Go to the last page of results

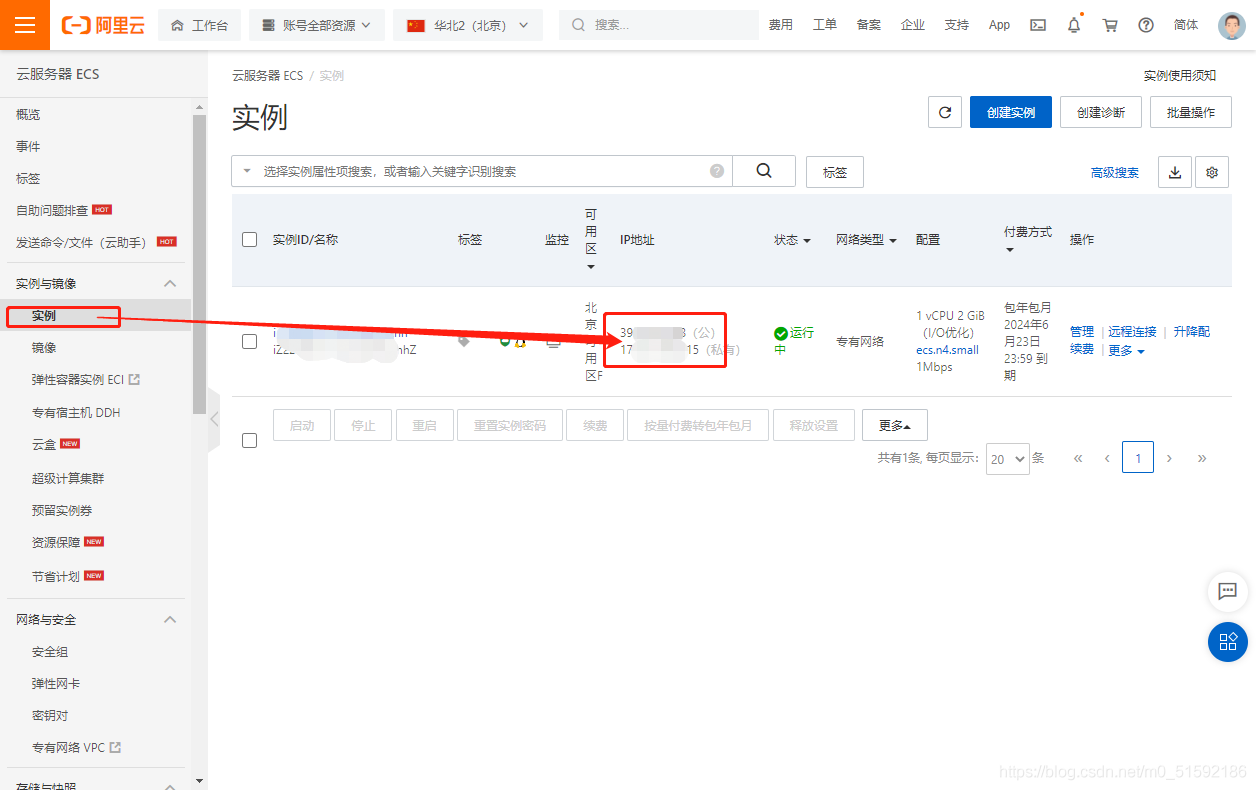point(1202,458)
